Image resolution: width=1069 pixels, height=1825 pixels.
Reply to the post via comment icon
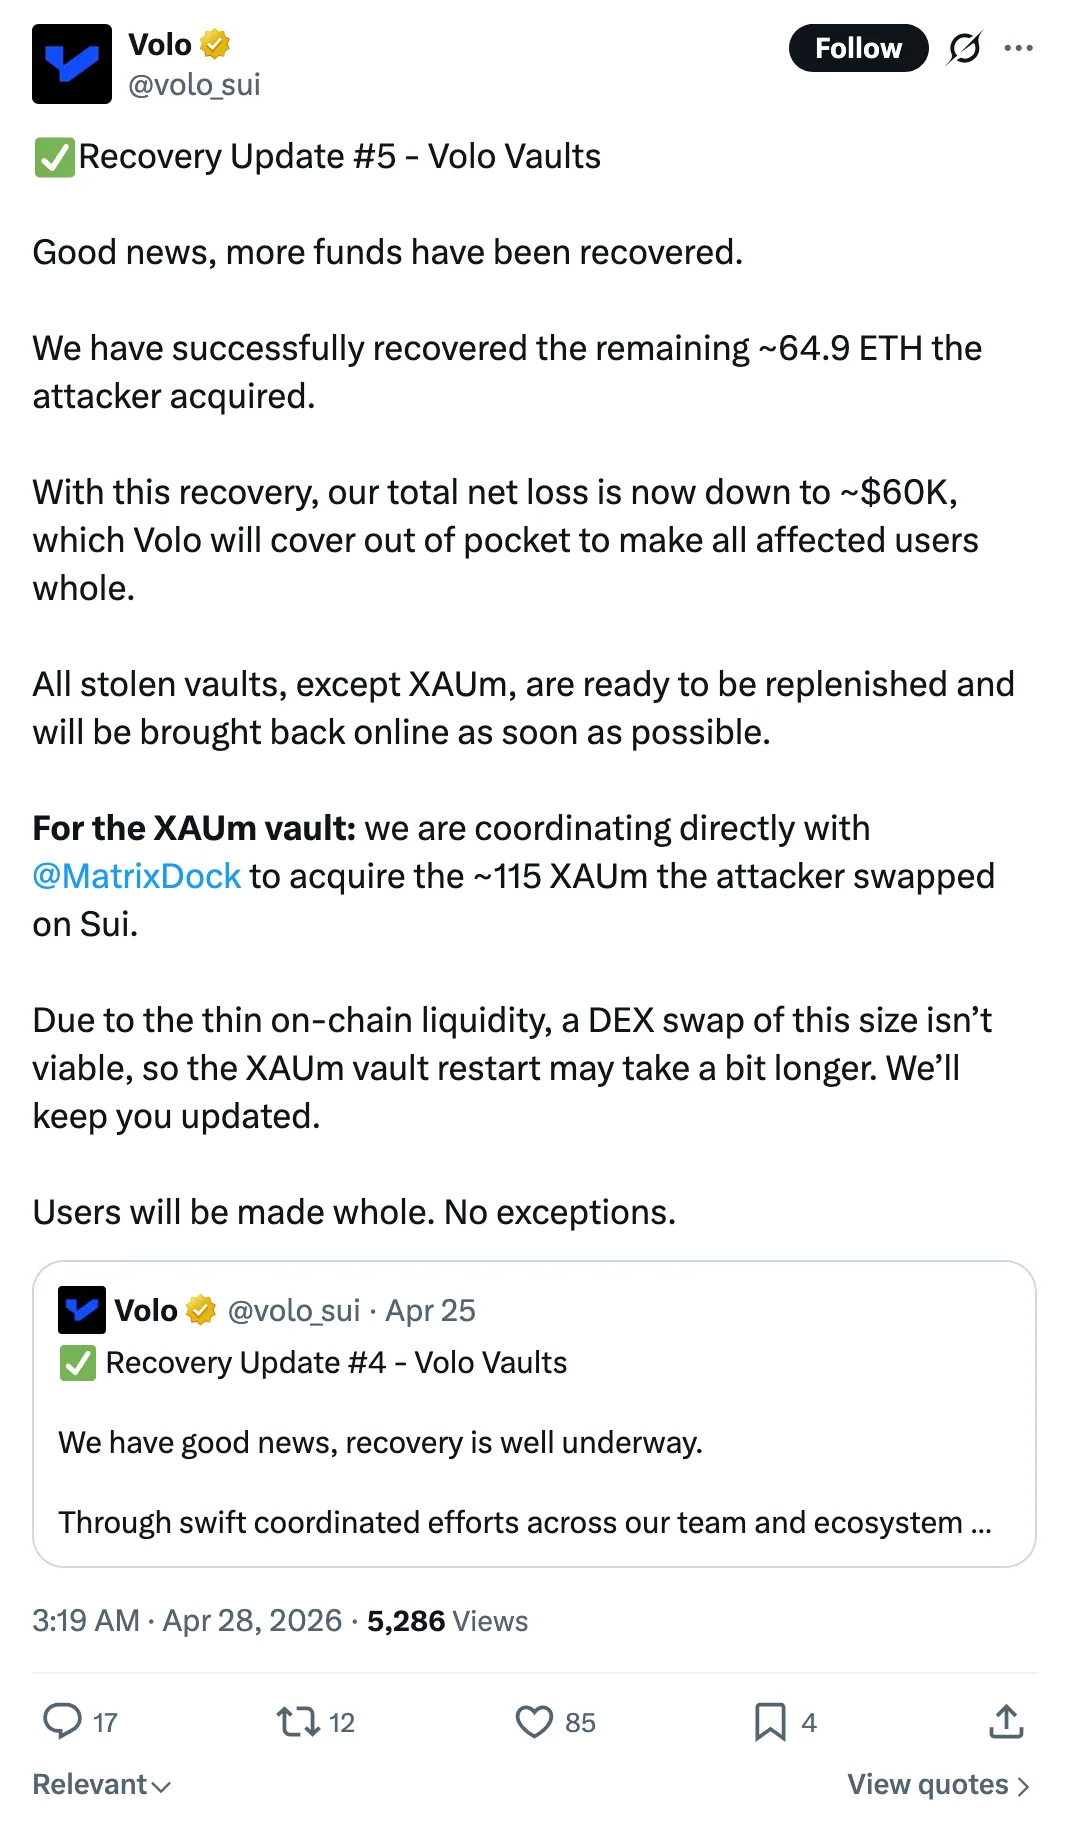(x=62, y=1721)
